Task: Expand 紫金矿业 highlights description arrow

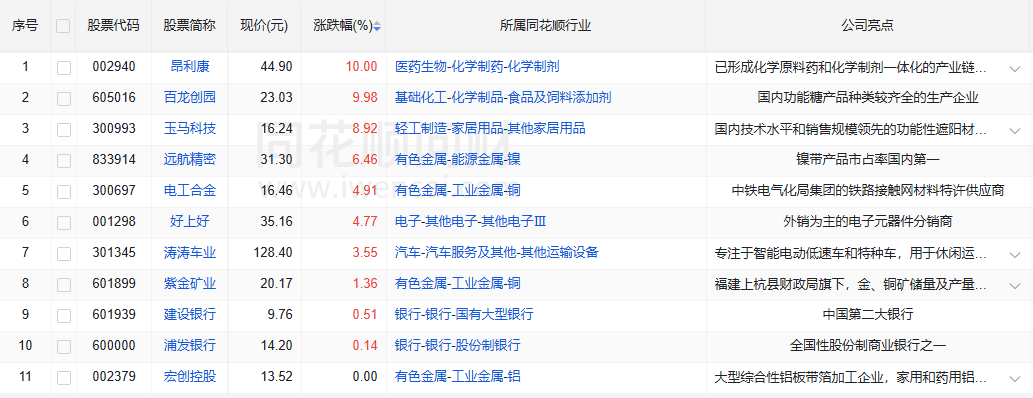Action: tap(1014, 285)
